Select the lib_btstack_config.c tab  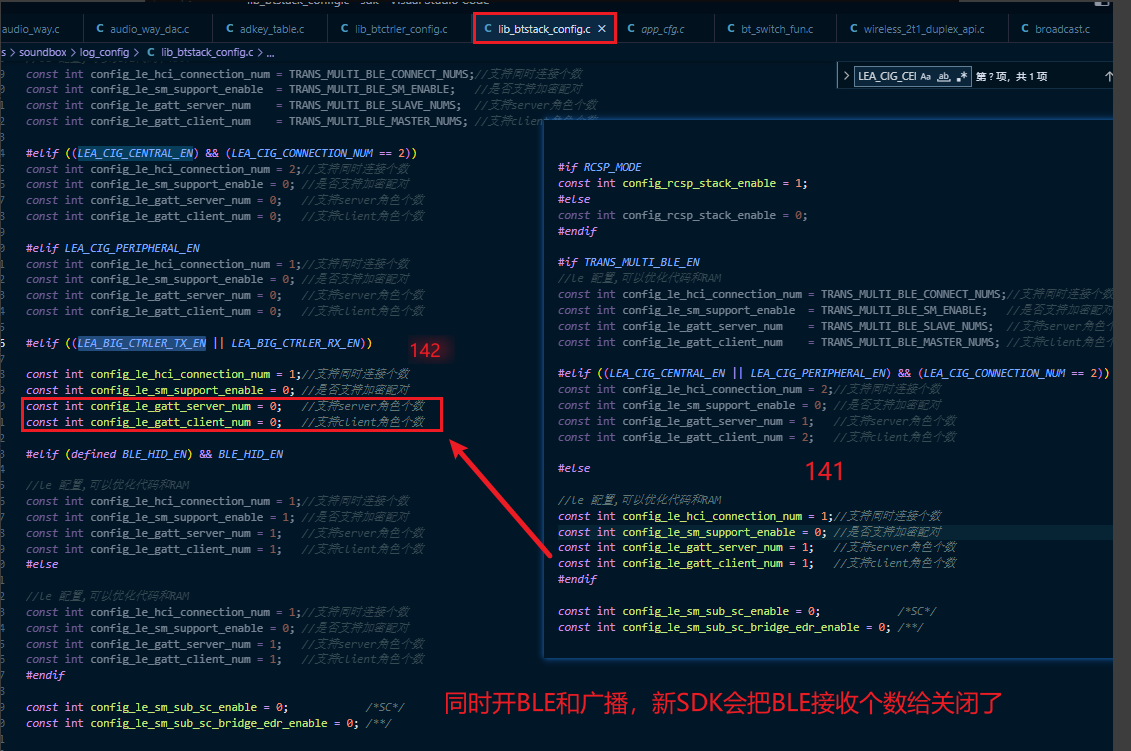point(545,29)
